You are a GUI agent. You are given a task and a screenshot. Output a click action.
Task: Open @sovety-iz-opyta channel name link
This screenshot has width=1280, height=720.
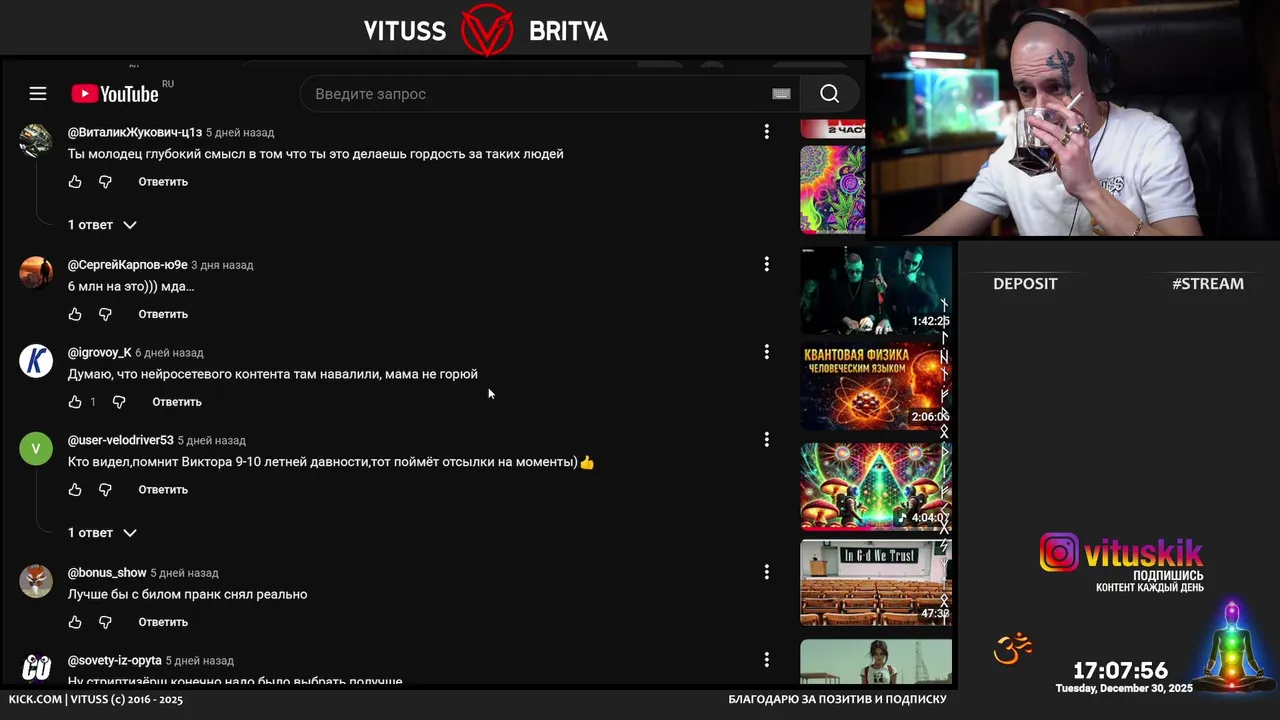click(x=115, y=661)
